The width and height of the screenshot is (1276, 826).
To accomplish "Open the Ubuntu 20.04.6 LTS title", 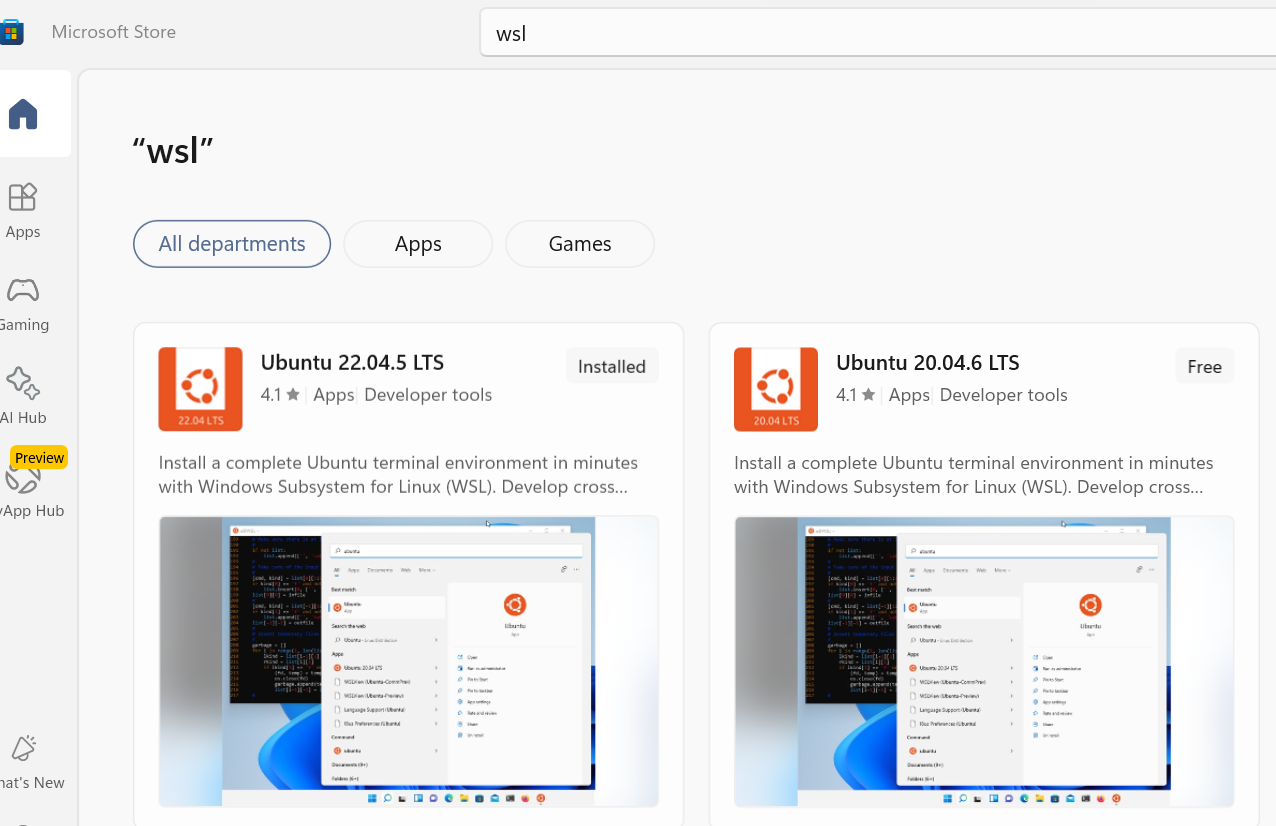I will (x=928, y=362).
